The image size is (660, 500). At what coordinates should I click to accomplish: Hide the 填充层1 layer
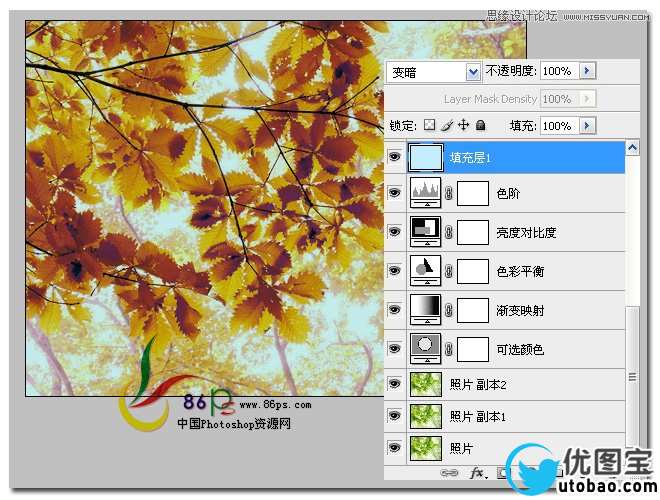[394, 157]
